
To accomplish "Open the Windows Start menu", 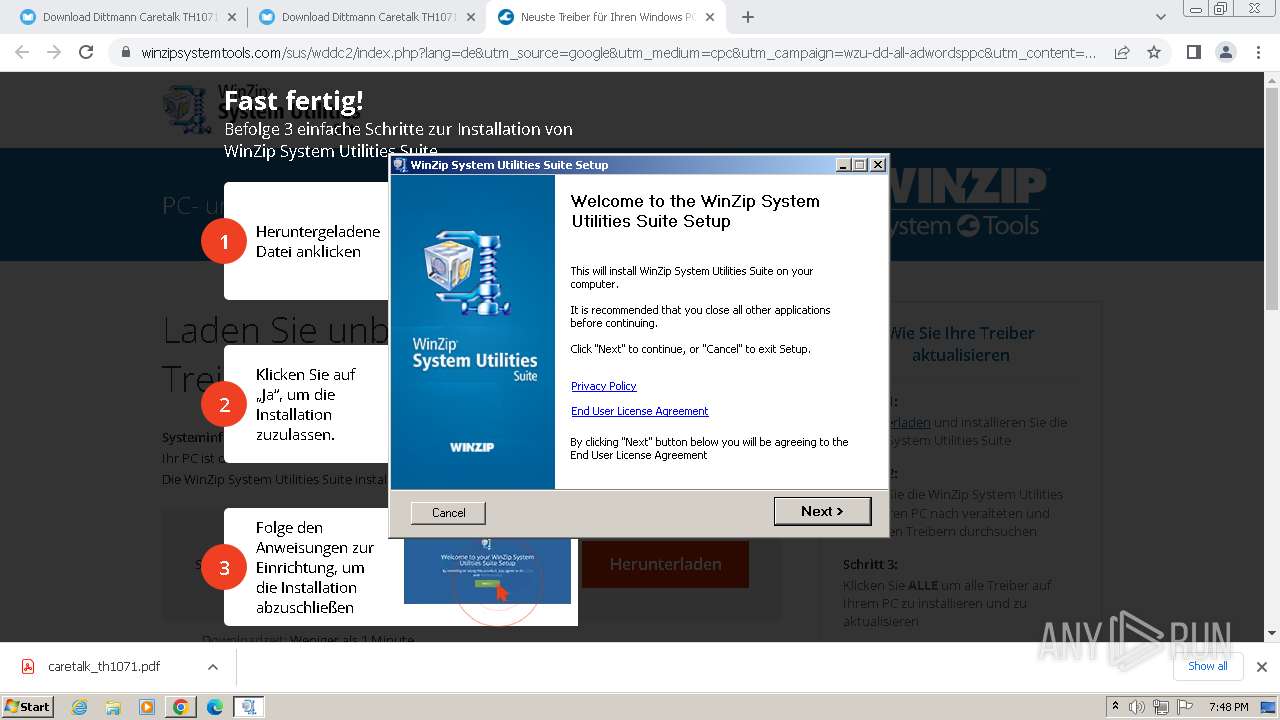I will pos(28,706).
